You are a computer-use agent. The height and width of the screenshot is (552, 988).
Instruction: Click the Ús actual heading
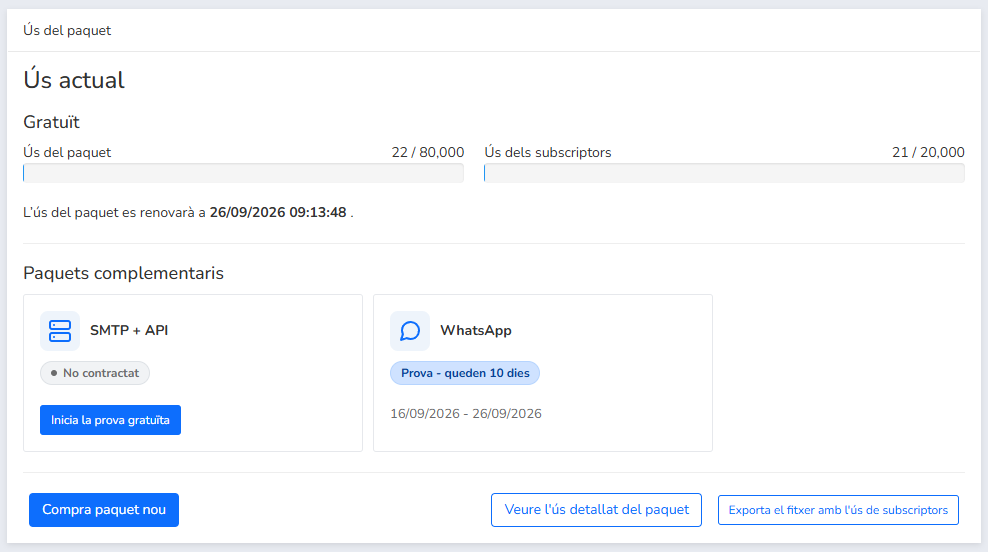(x=74, y=80)
